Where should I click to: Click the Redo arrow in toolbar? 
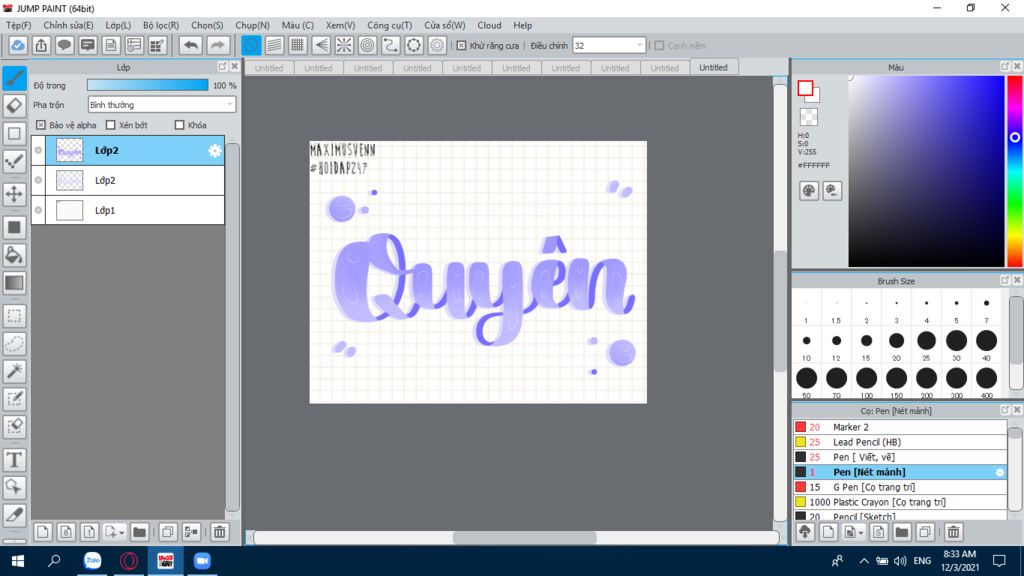[217, 45]
